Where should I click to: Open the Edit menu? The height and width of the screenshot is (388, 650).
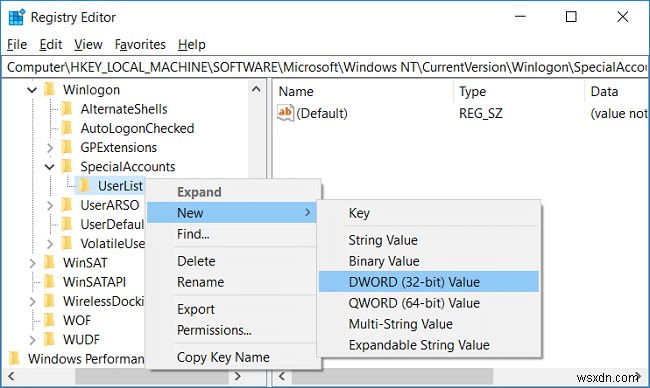coord(51,44)
